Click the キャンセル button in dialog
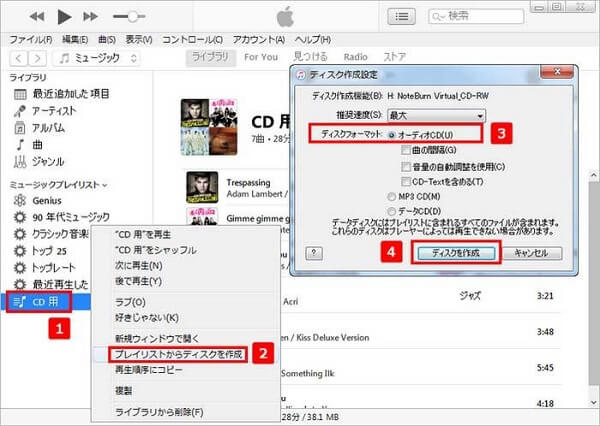This screenshot has height=426, width=600. (531, 253)
